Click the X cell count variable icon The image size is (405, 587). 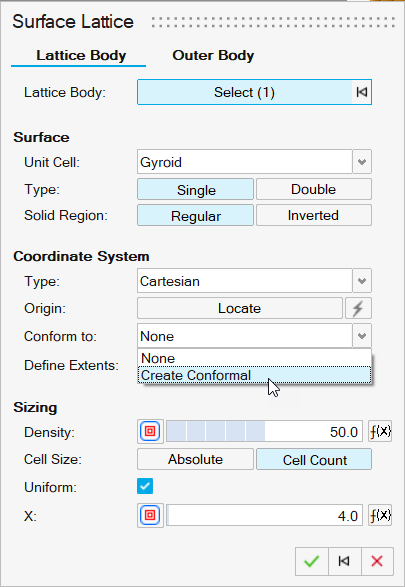click(x=150, y=515)
